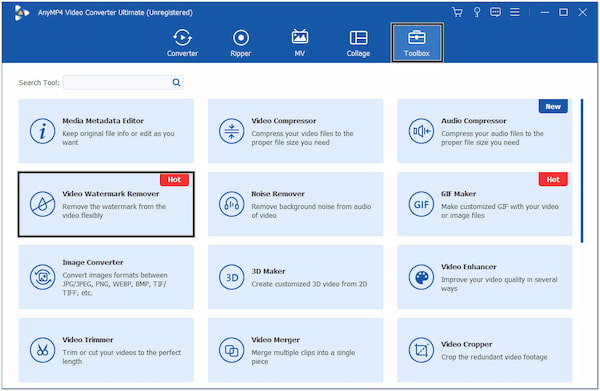Screen dimensions: 600x391
Task: Select the Toolbox tab
Action: click(x=417, y=43)
